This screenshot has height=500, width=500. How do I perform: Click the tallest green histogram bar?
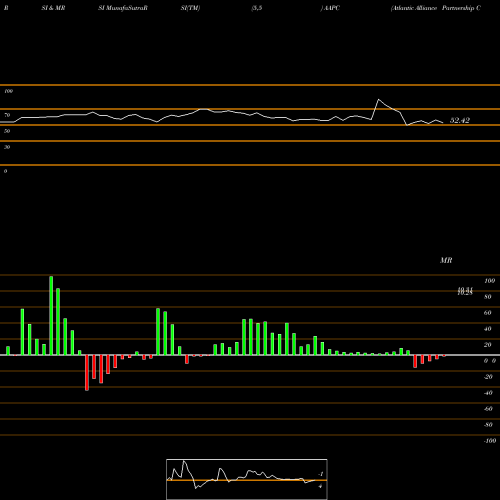click(x=51, y=315)
